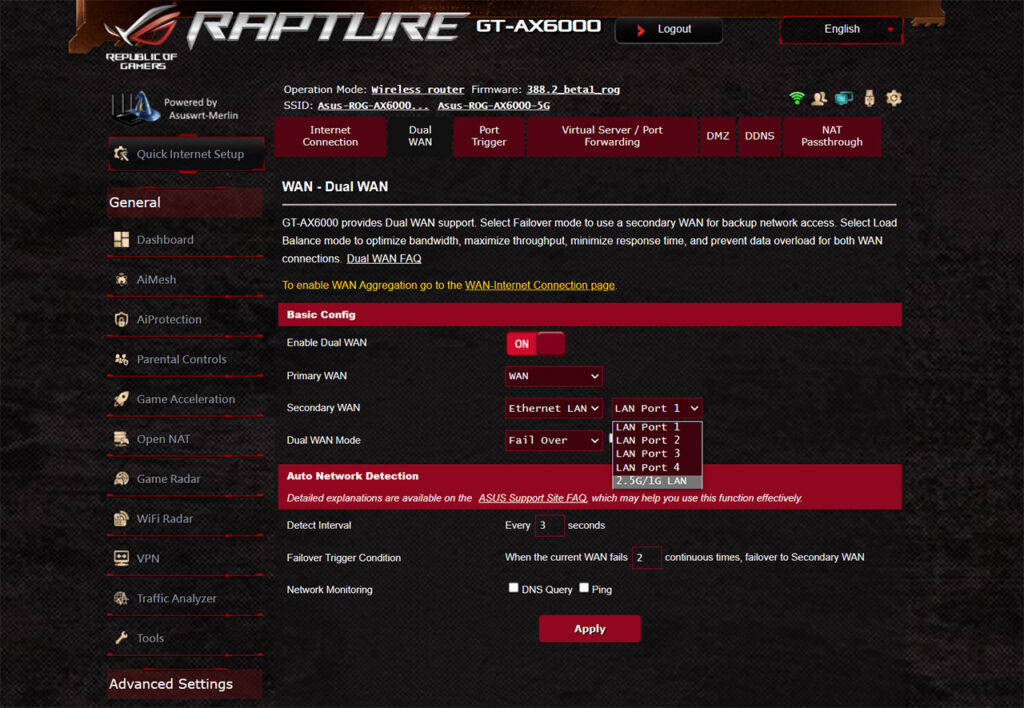Viewport: 1024px width, 708px height.
Task: Click the Apply button
Action: [590, 628]
